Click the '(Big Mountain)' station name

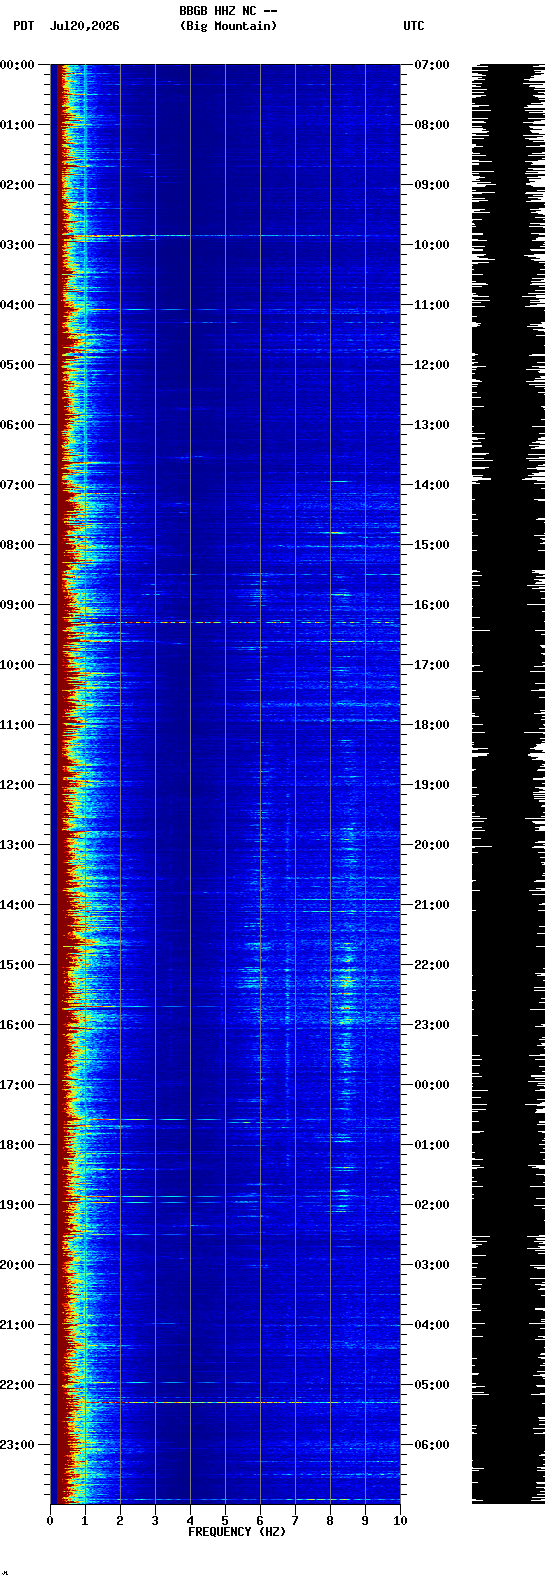[228, 26]
